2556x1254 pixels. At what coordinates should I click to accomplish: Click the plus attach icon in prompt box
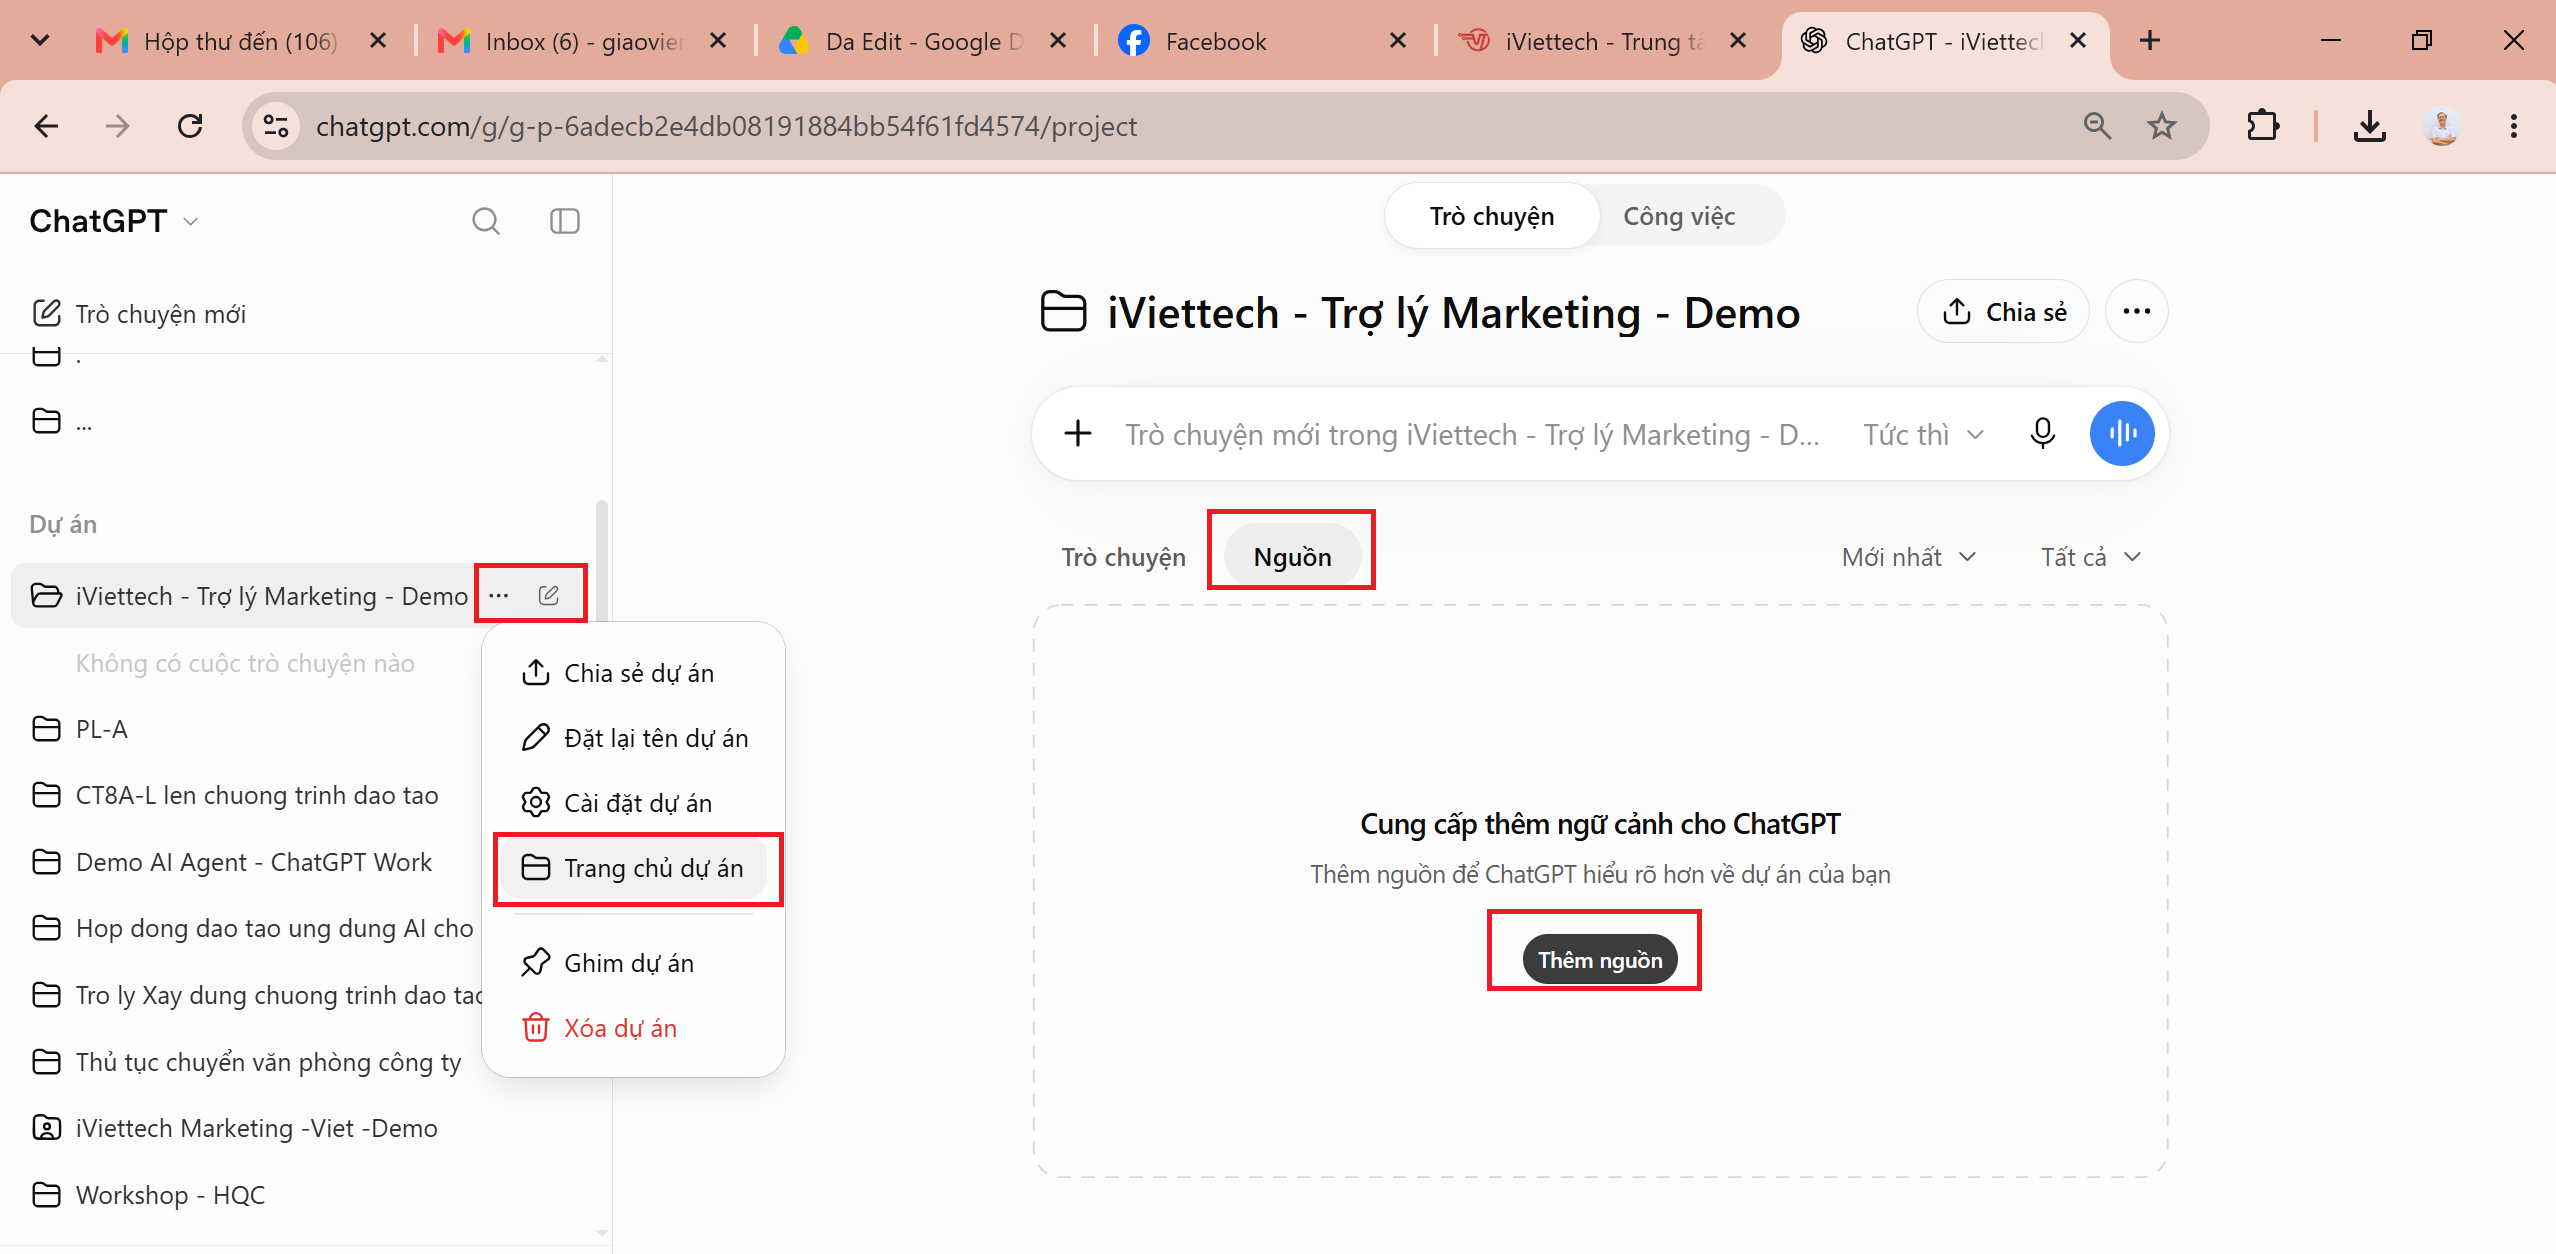(x=1078, y=433)
